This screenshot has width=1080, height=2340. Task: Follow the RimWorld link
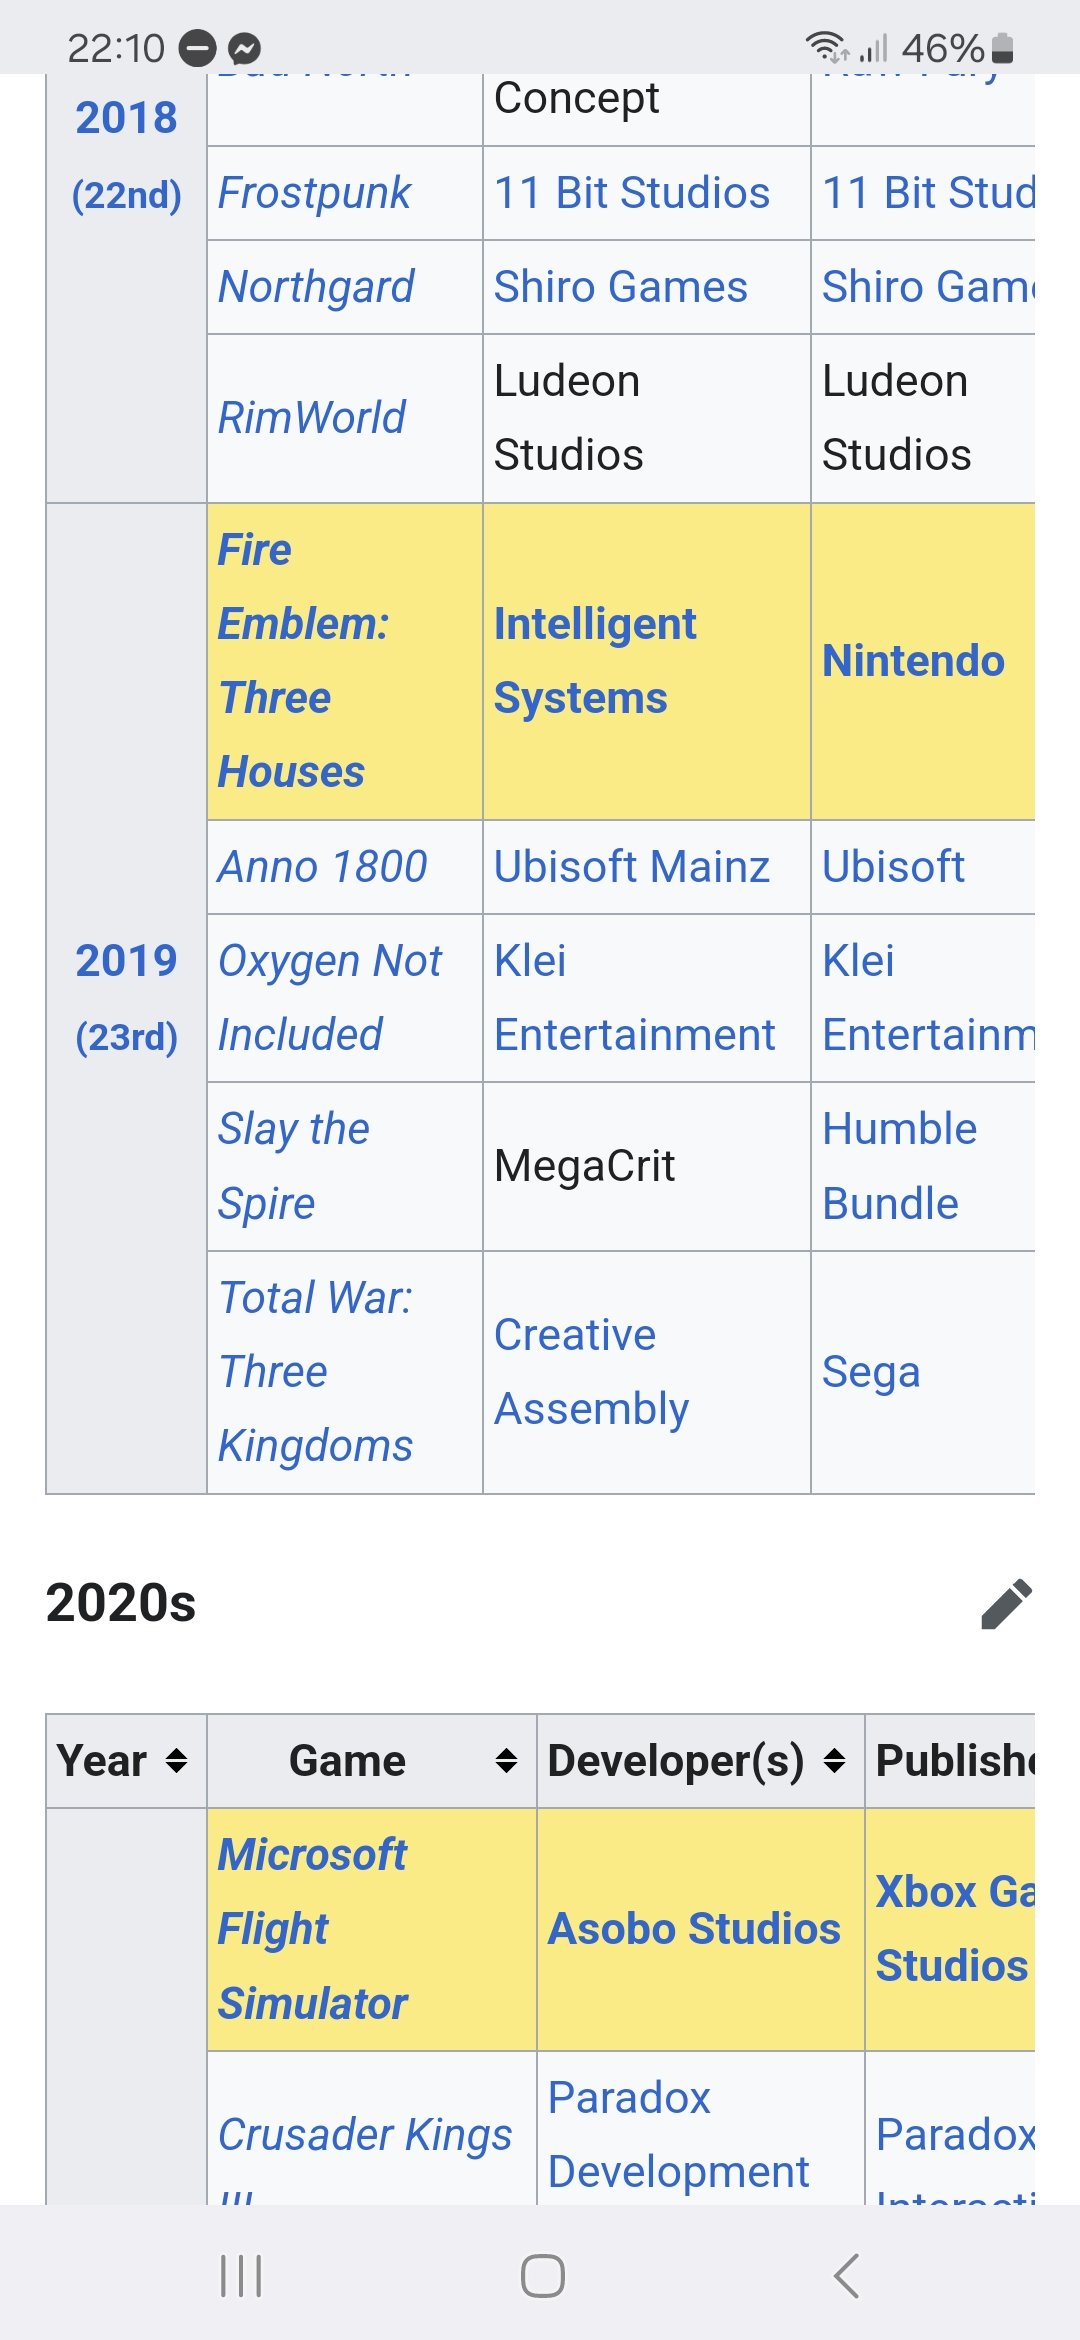click(x=311, y=418)
